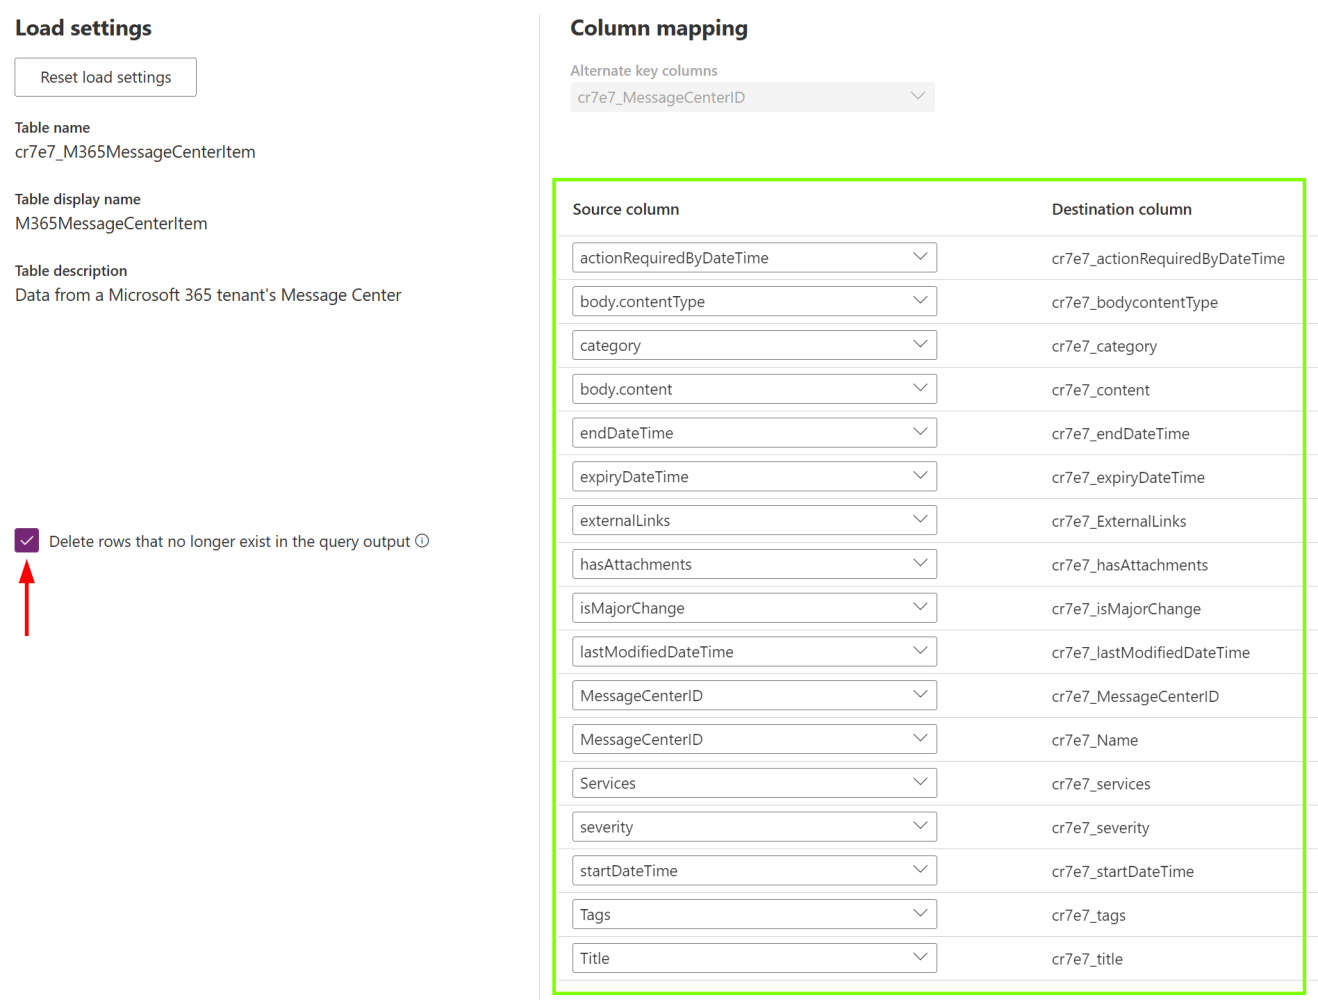This screenshot has width=1318, height=1000.
Task: Open body.contentType source column dropdown
Action: (x=754, y=301)
